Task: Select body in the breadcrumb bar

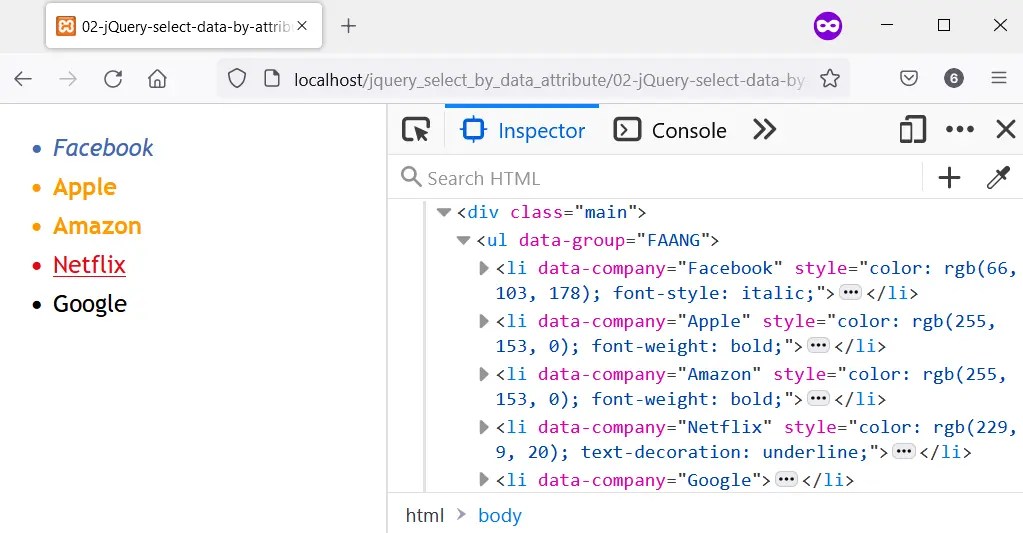Action: [x=500, y=515]
